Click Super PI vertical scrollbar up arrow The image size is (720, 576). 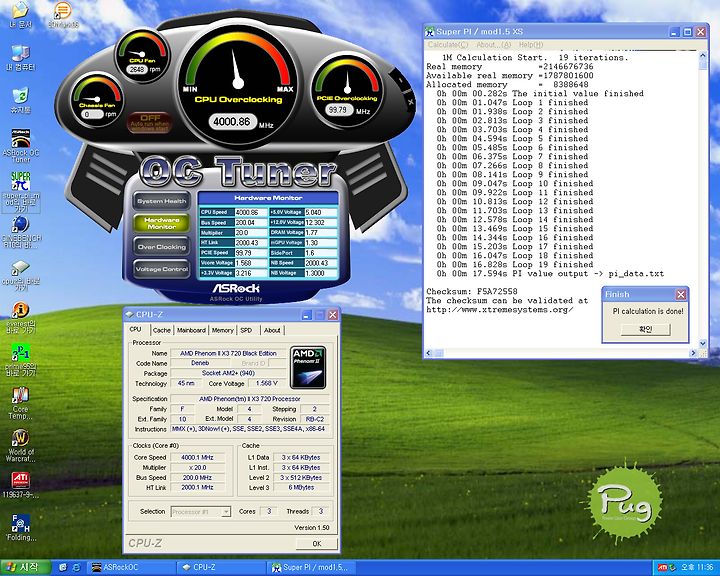[x=703, y=56]
